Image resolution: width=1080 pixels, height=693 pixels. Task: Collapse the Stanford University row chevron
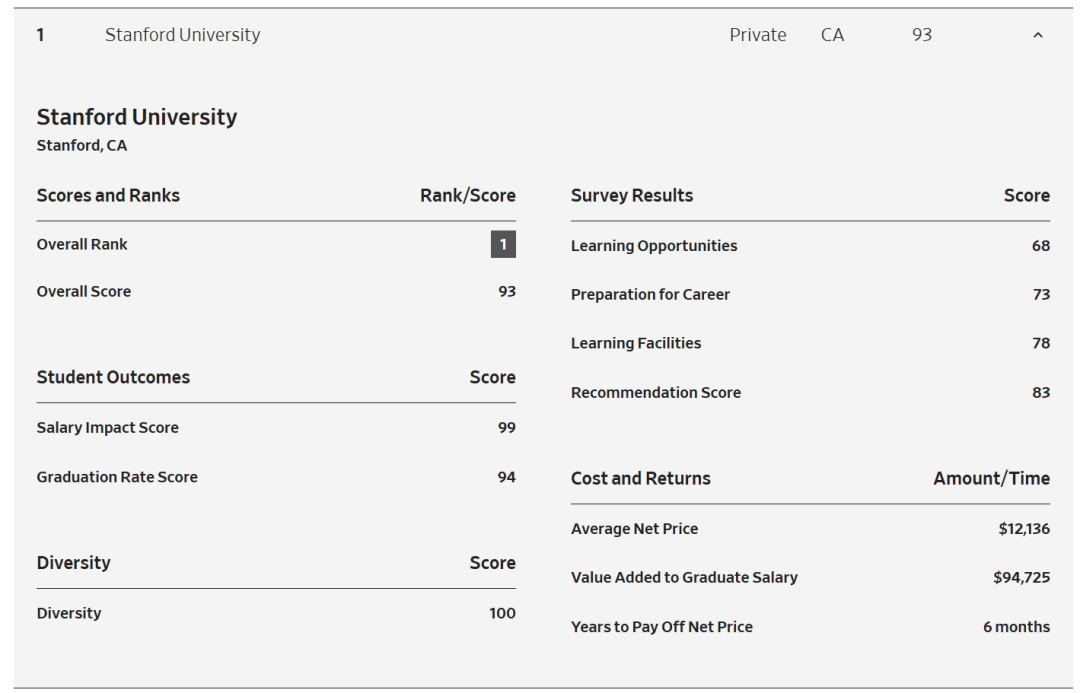click(1037, 36)
